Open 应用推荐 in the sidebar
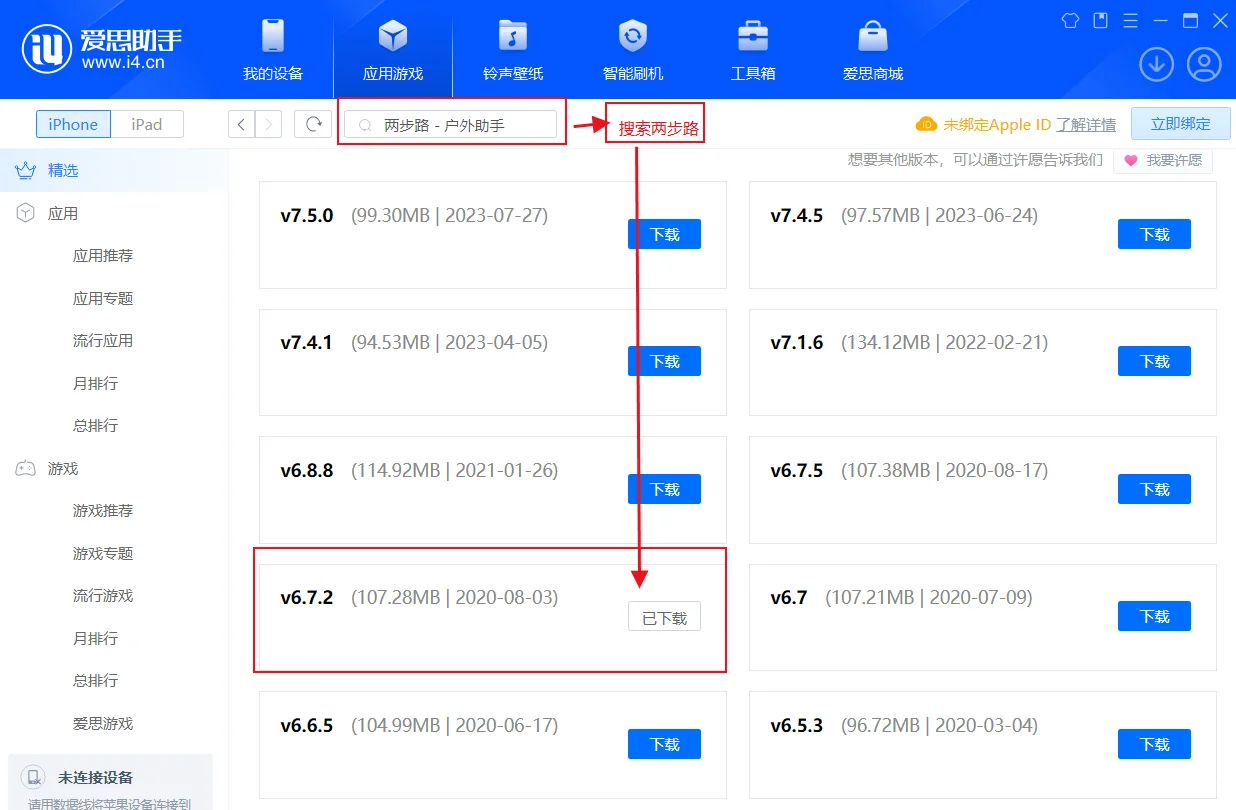This screenshot has width=1236, height=810. tap(103, 255)
